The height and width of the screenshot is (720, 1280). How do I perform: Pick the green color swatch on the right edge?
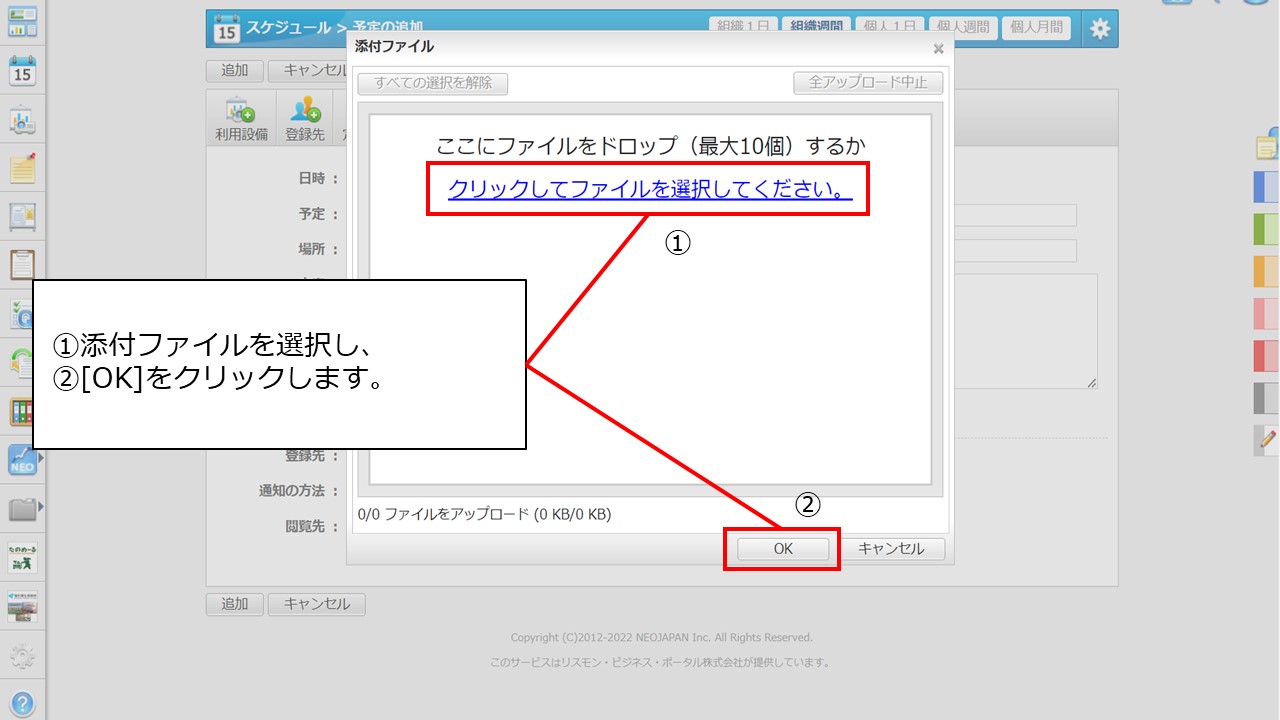pyautogui.click(x=1267, y=229)
